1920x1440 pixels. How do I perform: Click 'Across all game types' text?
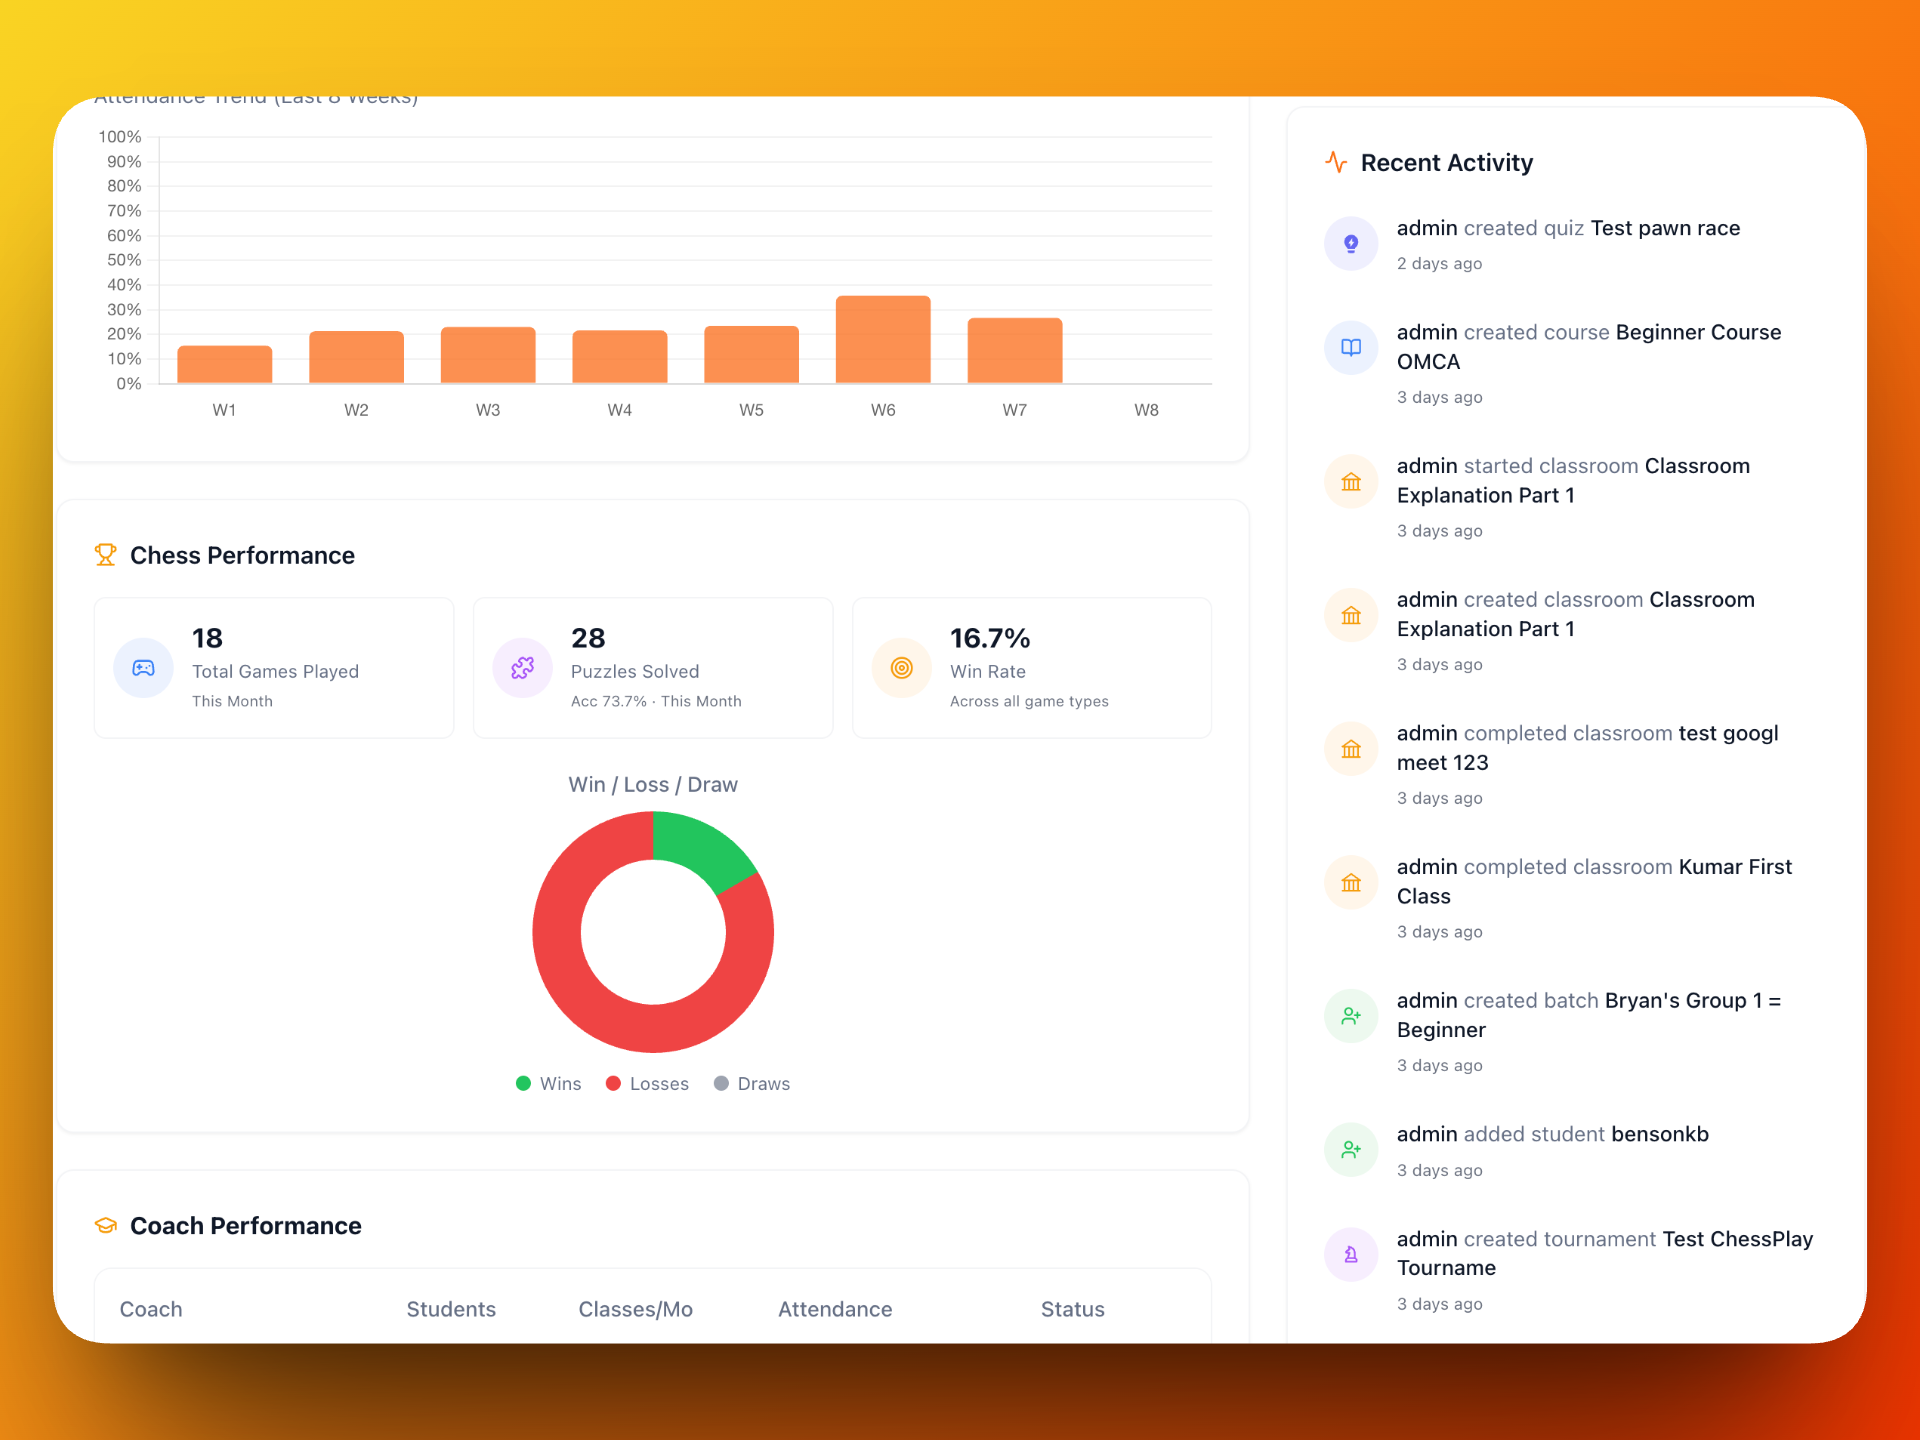[1029, 701]
